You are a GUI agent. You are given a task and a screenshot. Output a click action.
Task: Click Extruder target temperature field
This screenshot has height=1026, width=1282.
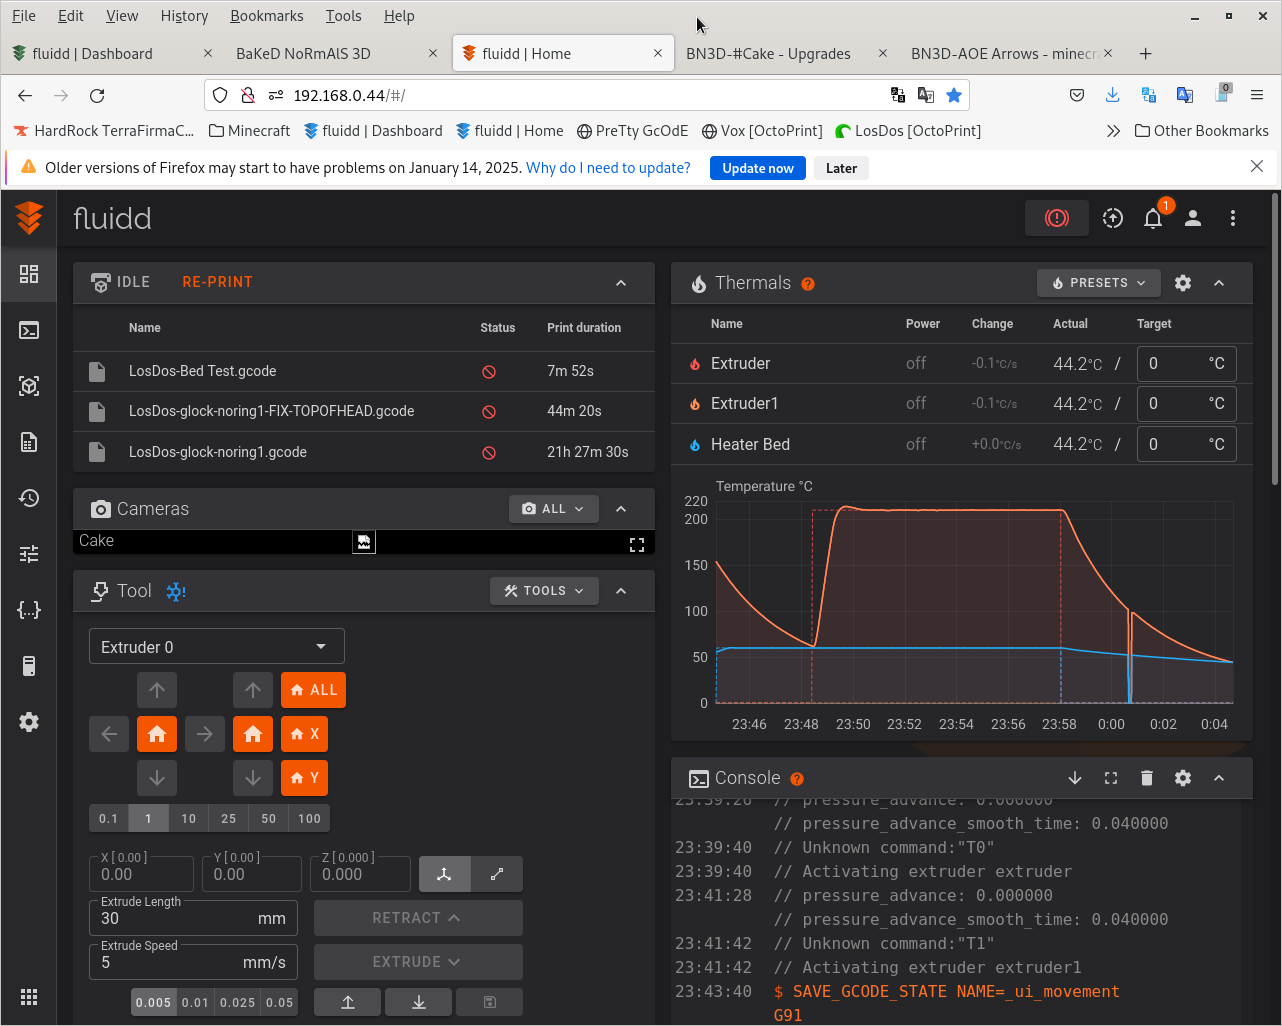coord(1186,364)
